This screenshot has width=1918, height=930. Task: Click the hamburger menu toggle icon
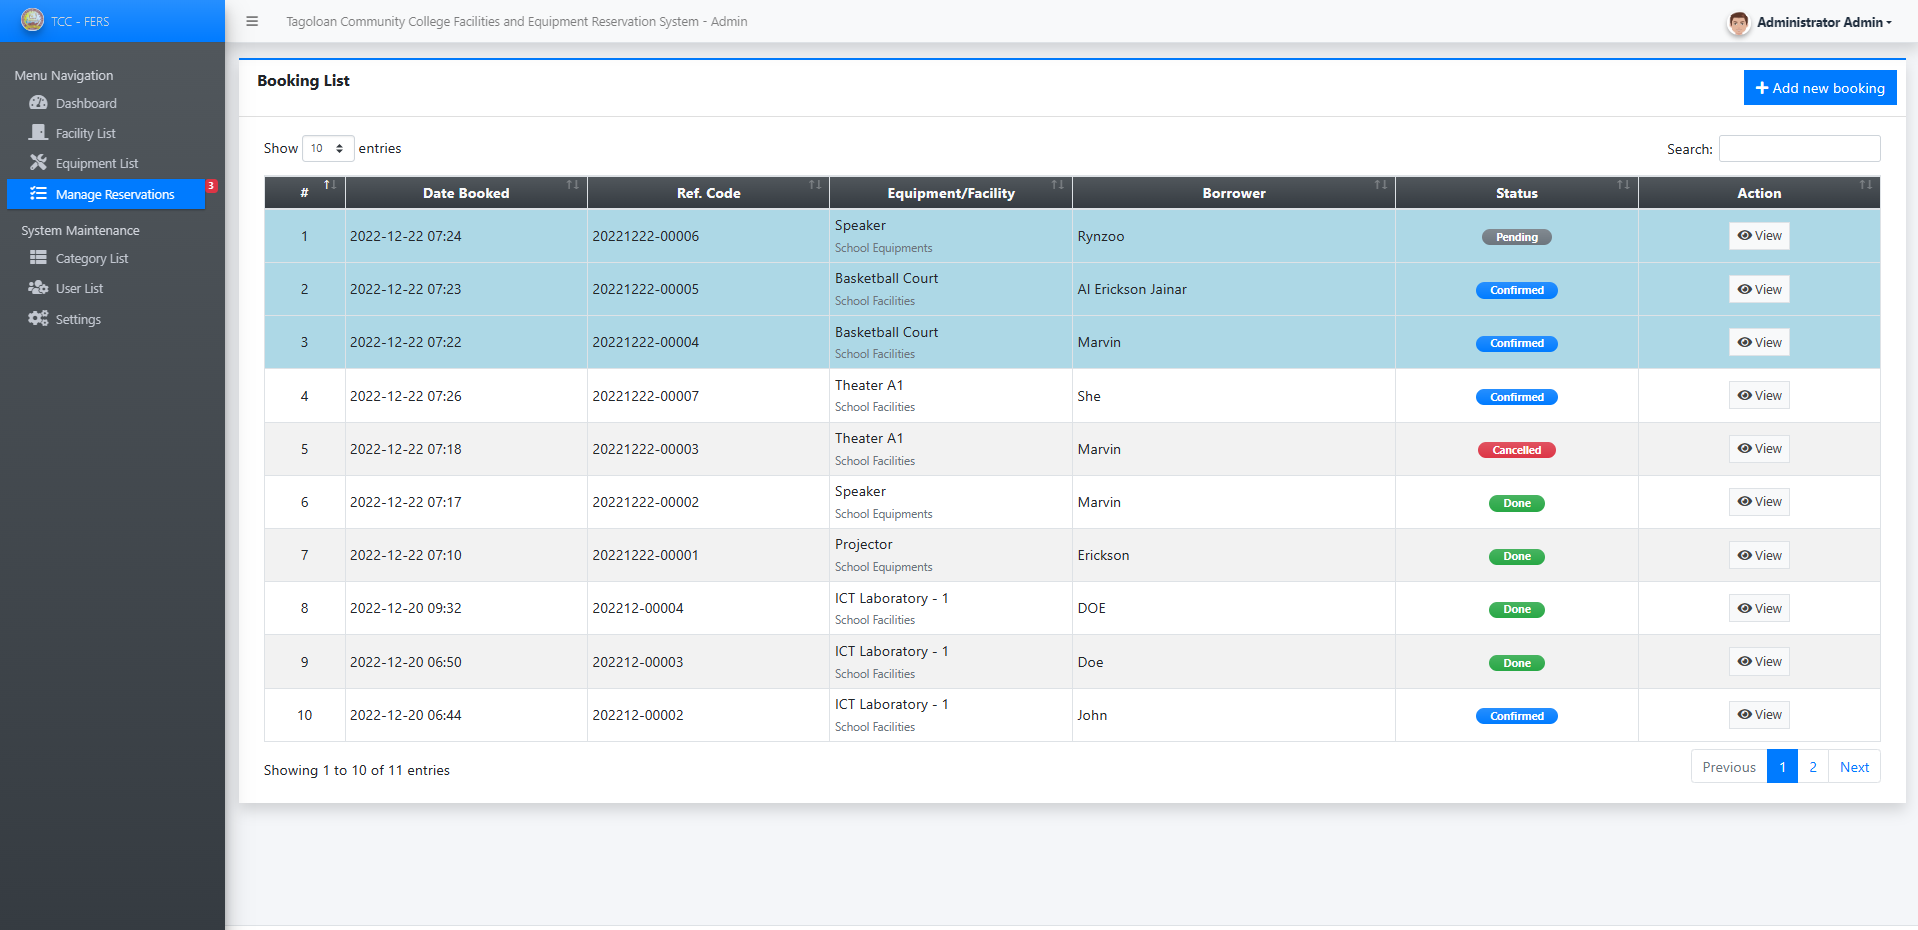point(252,21)
